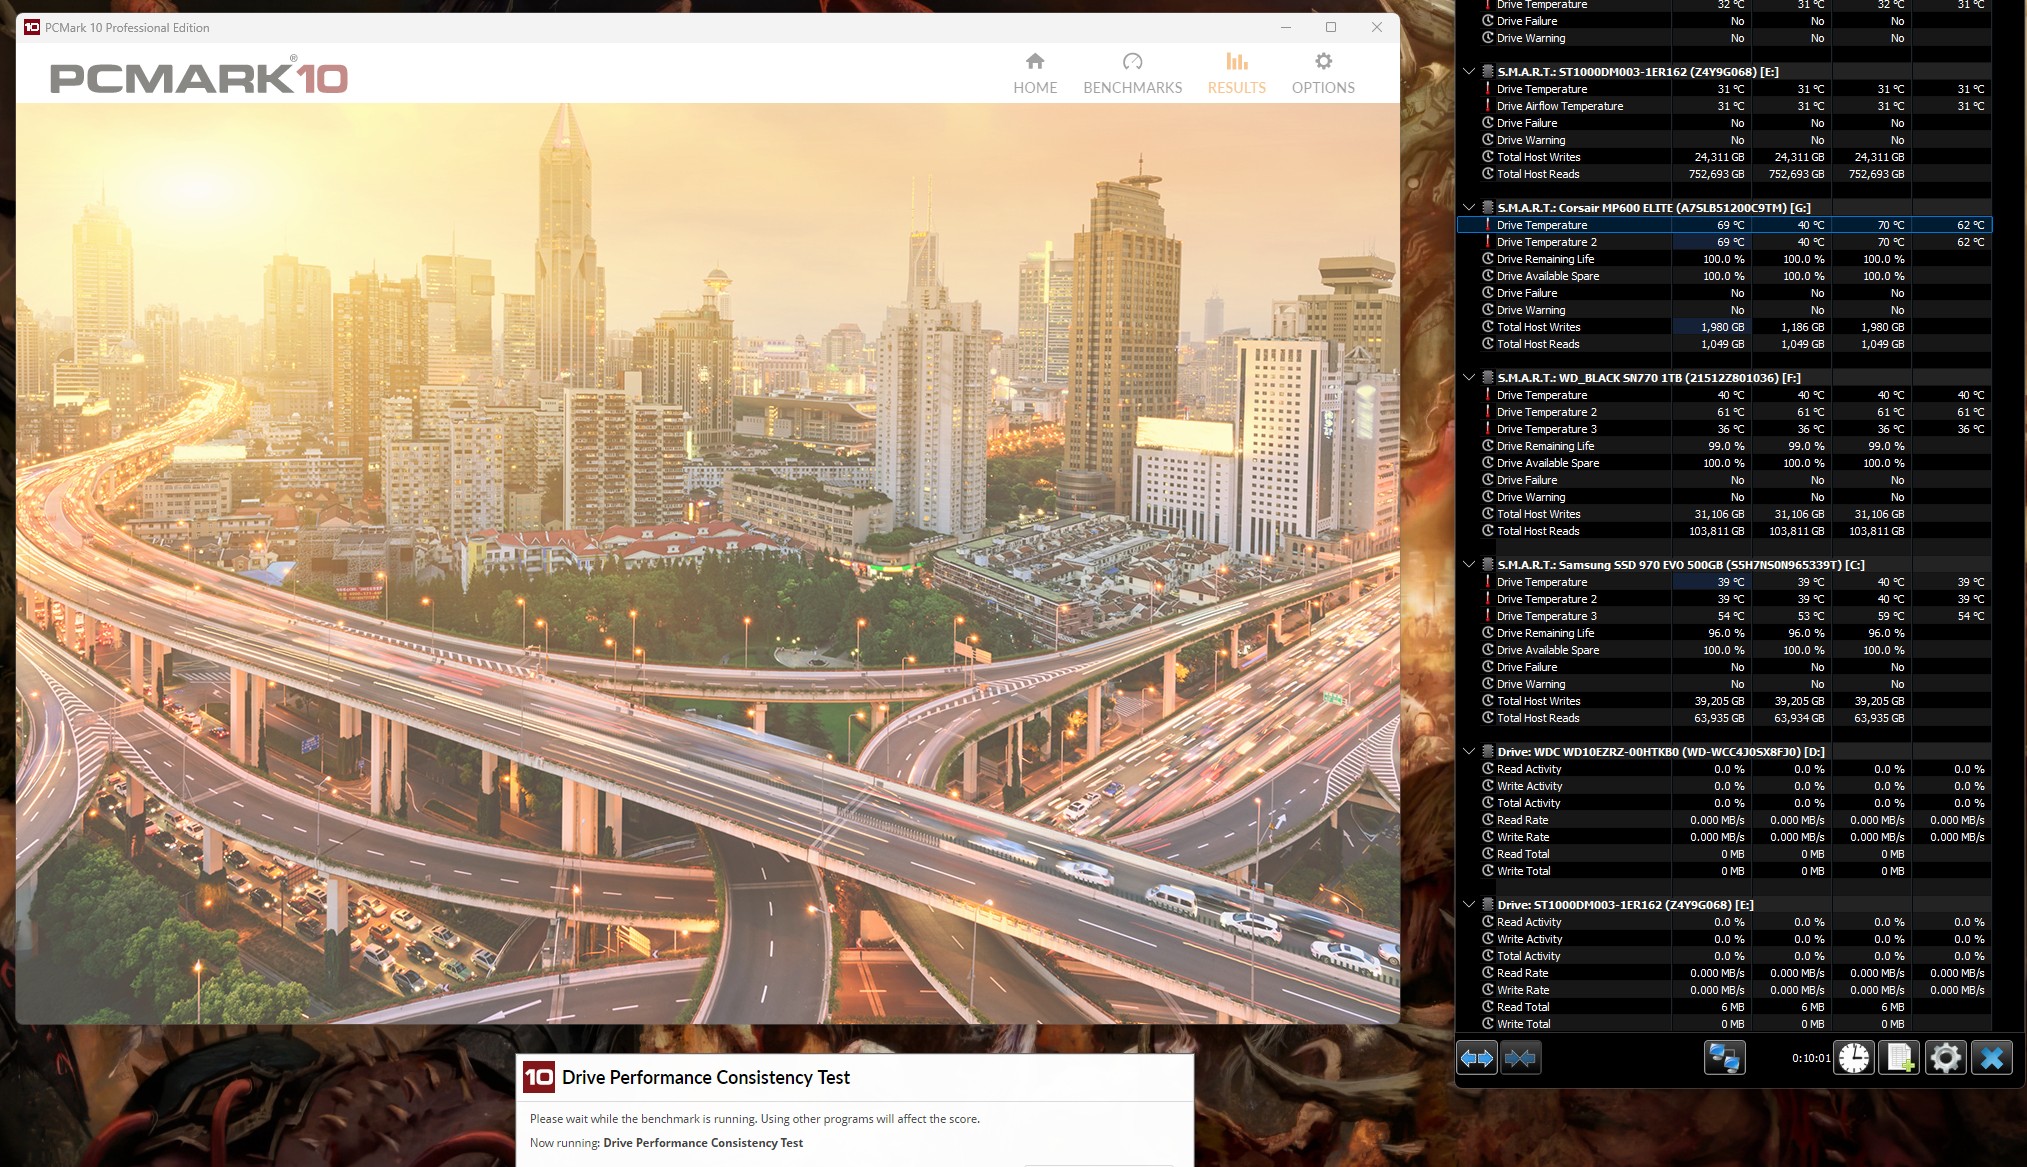Switch to the BENCHMARKS tab
2027x1167 pixels.
(1132, 74)
